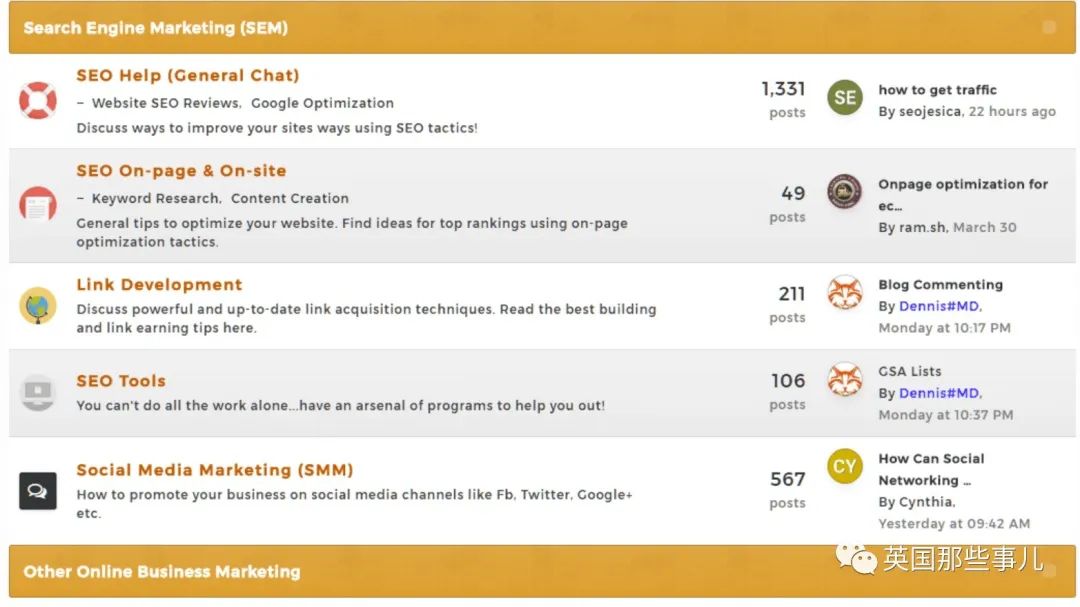This screenshot has width=1080, height=607.
Task: Click the cat avatar beside GSA Lists
Action: pos(845,380)
